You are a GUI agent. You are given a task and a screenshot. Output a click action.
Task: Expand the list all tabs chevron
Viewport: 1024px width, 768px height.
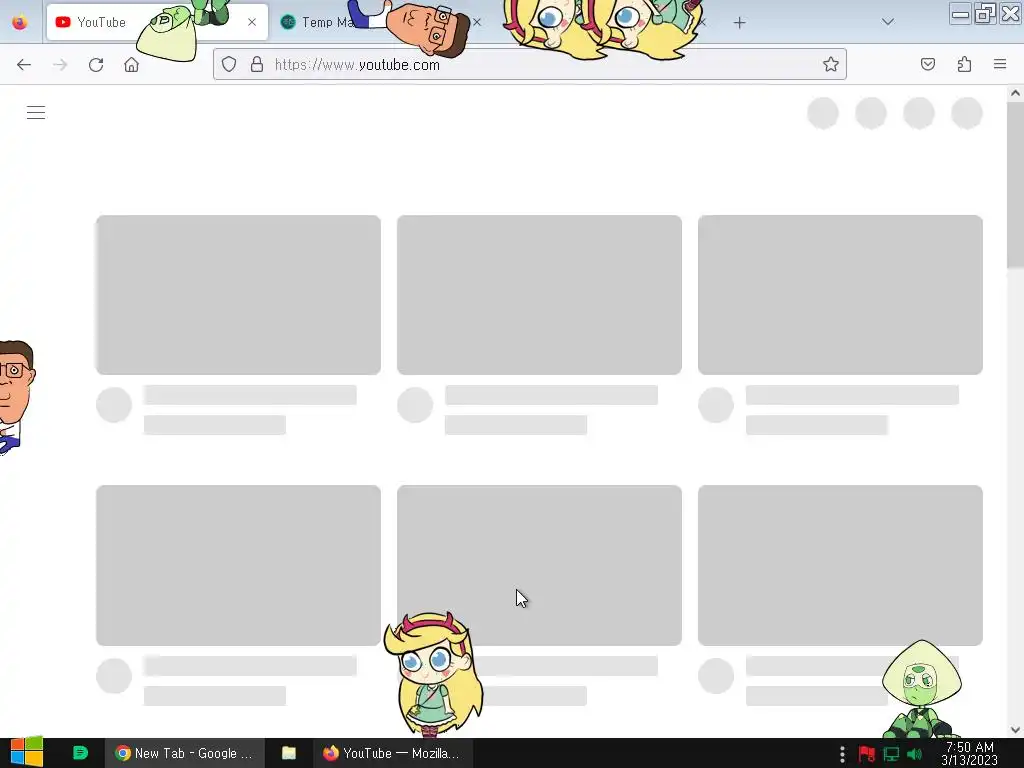click(888, 22)
